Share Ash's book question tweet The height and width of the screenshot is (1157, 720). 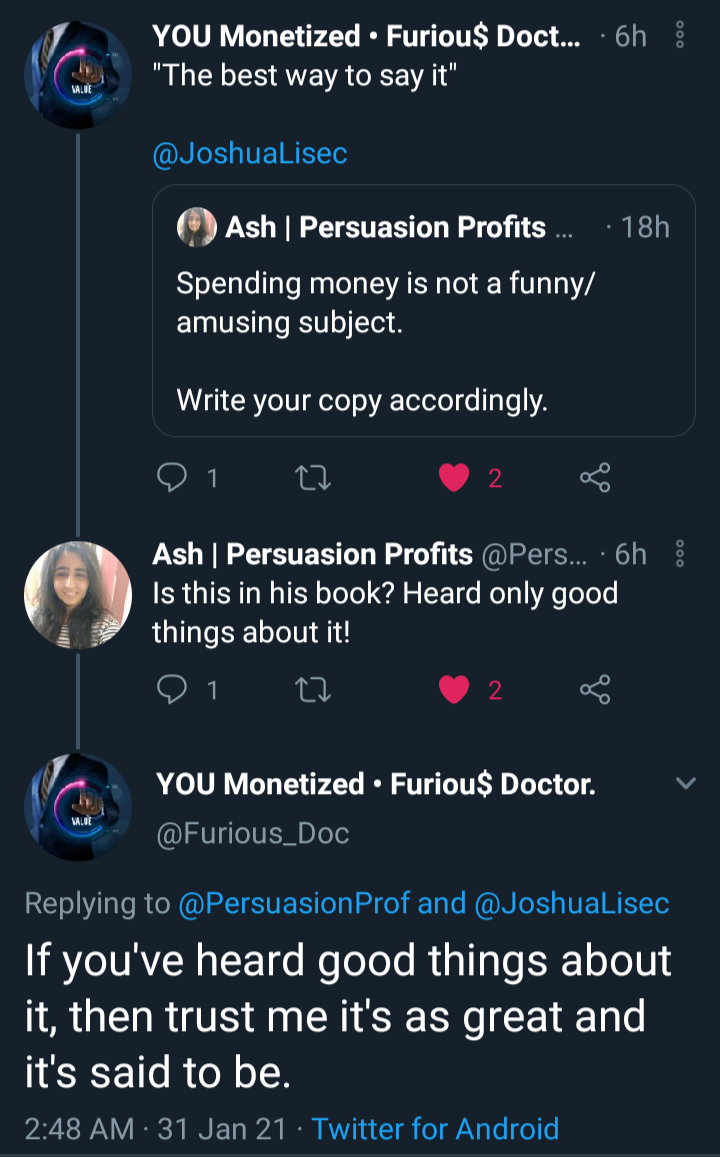click(x=595, y=689)
